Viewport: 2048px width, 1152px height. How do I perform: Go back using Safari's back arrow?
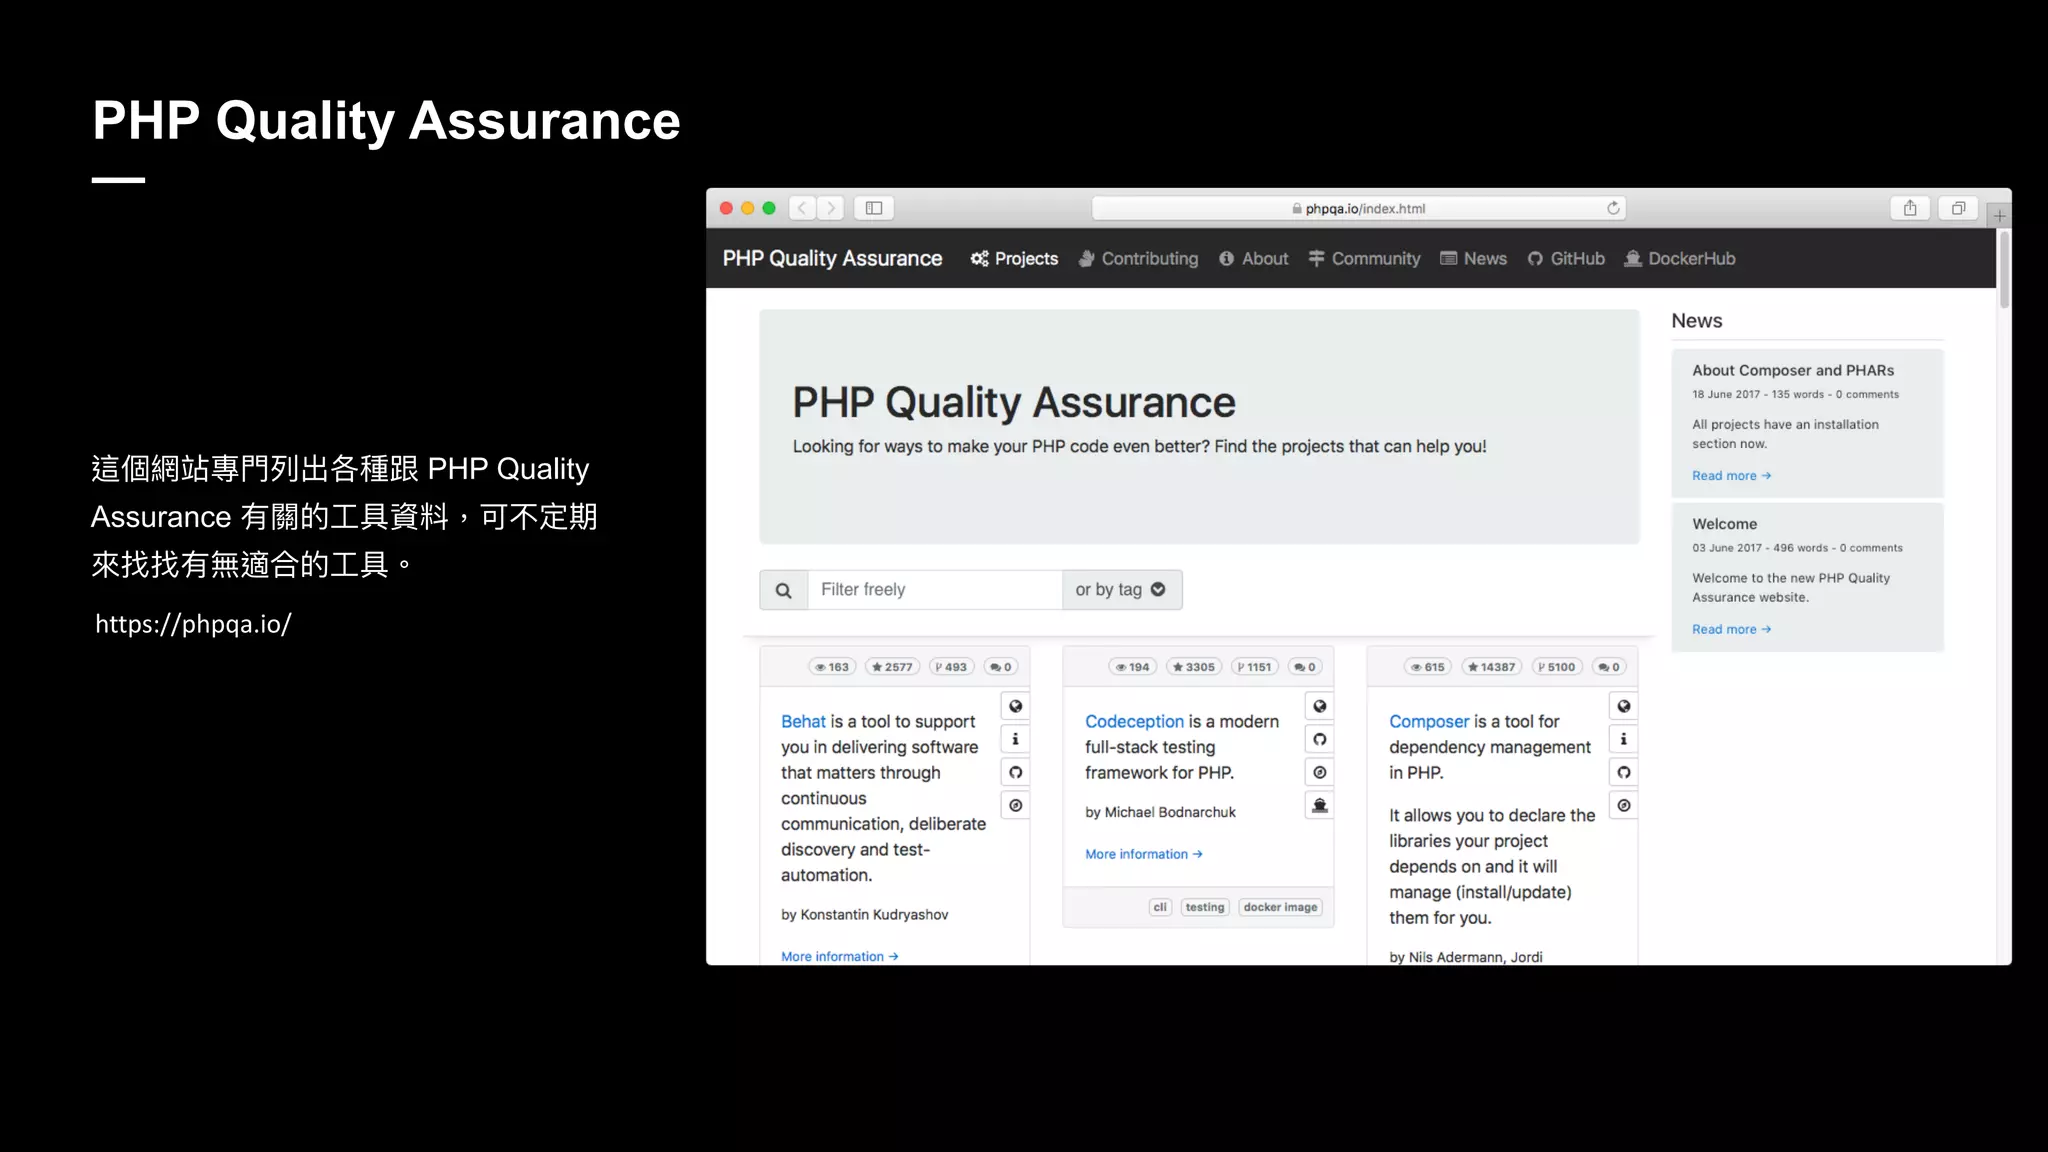tap(802, 208)
